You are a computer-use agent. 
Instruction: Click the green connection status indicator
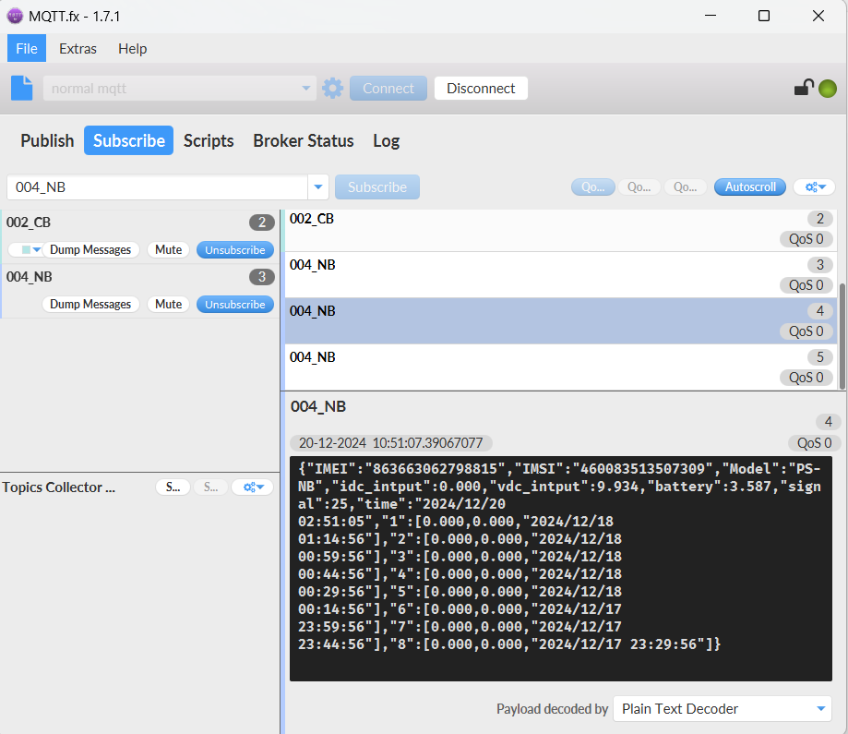827,88
